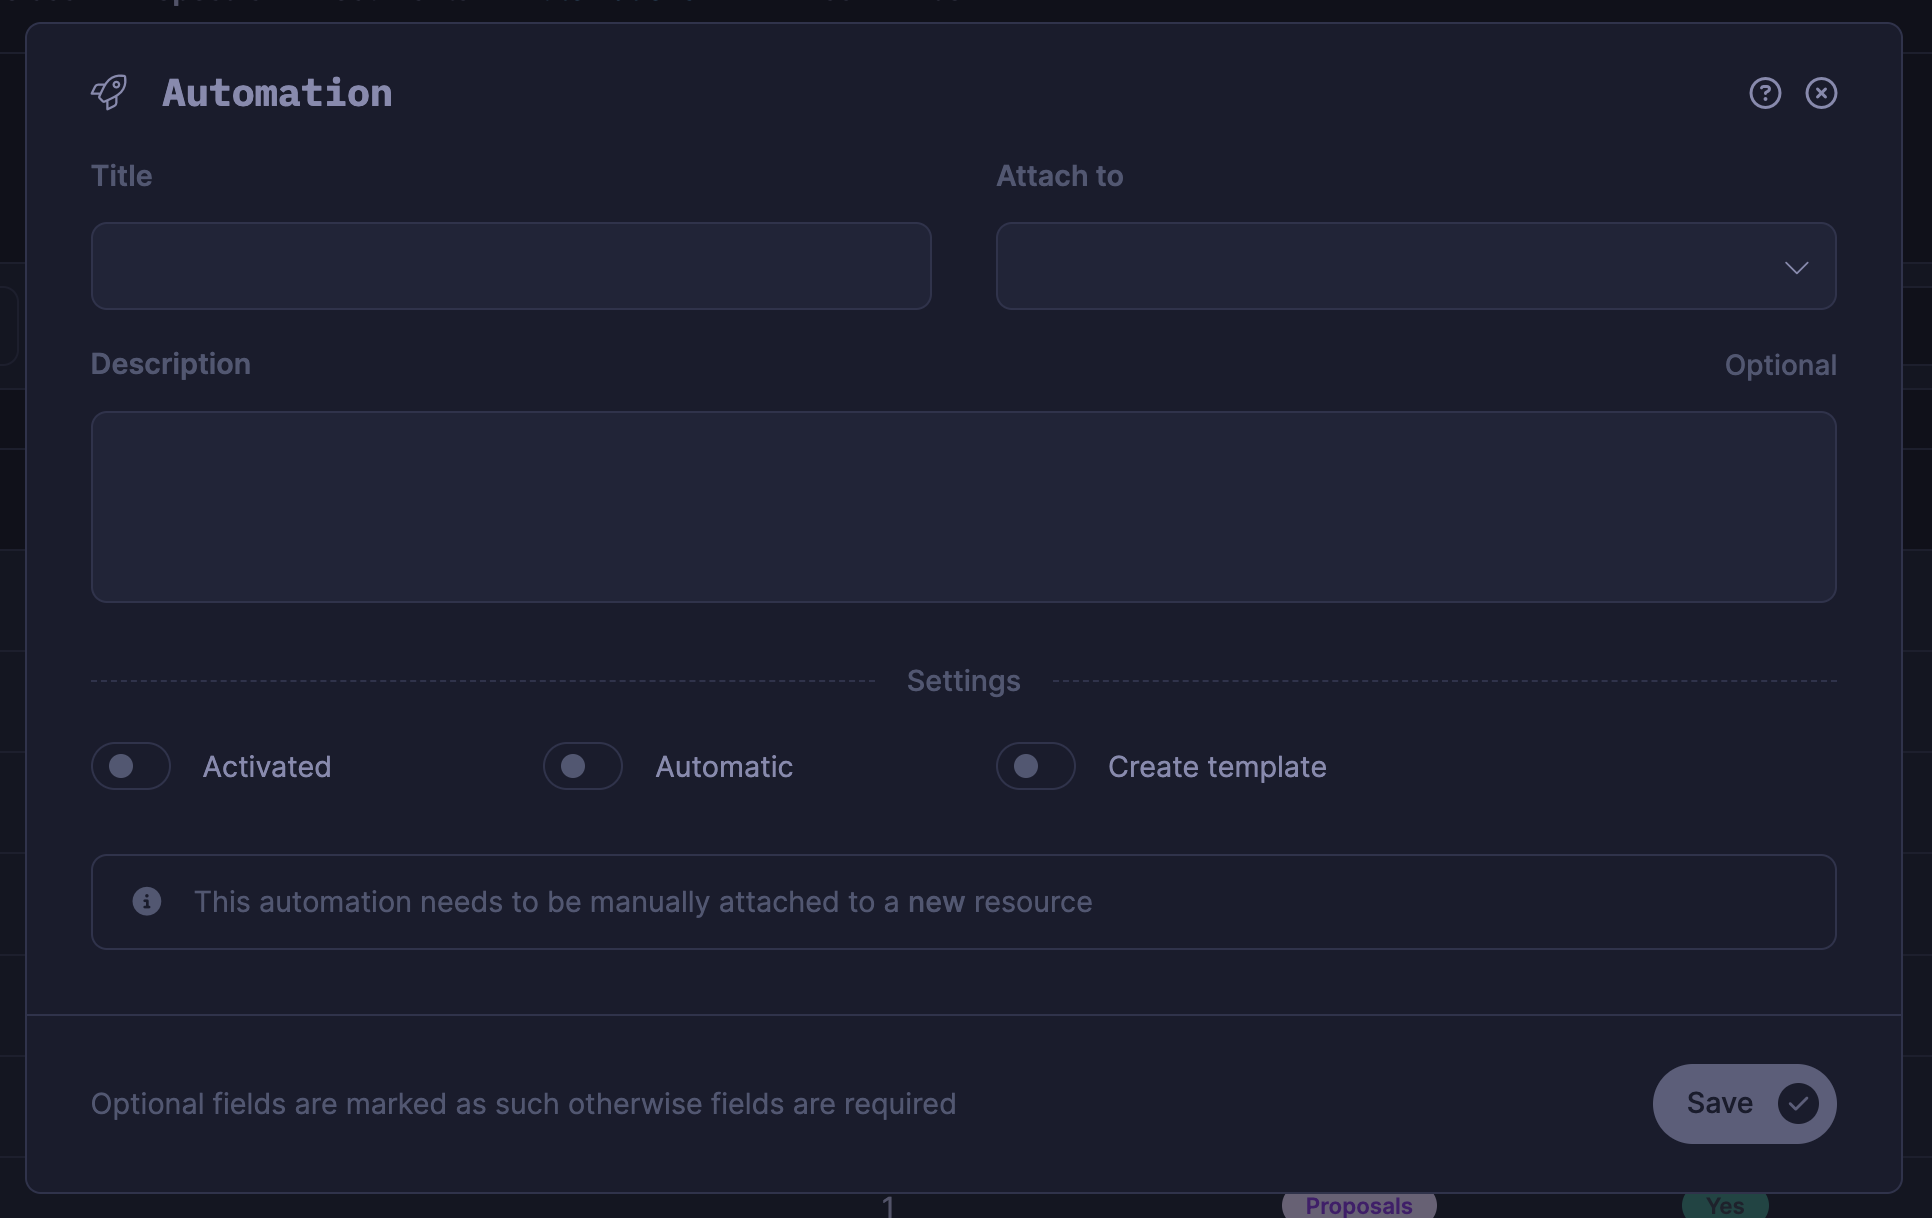Viewport: 1932px width, 1218px height.
Task: Click the chevron in the Attach to field
Action: (1797, 267)
